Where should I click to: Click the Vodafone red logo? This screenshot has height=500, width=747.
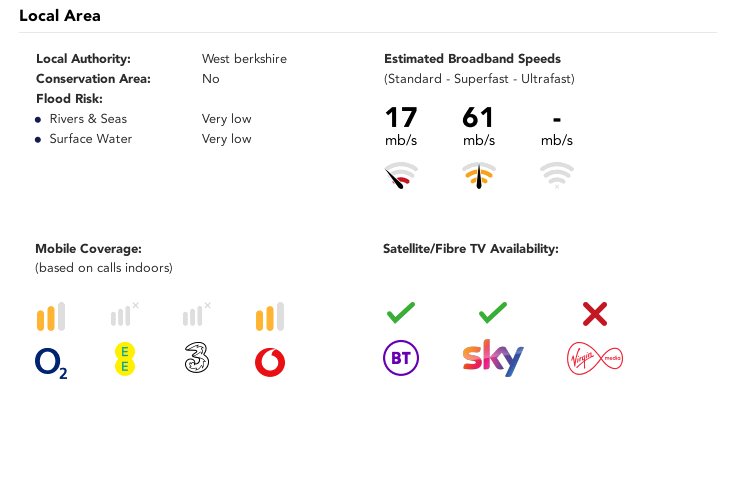click(270, 362)
